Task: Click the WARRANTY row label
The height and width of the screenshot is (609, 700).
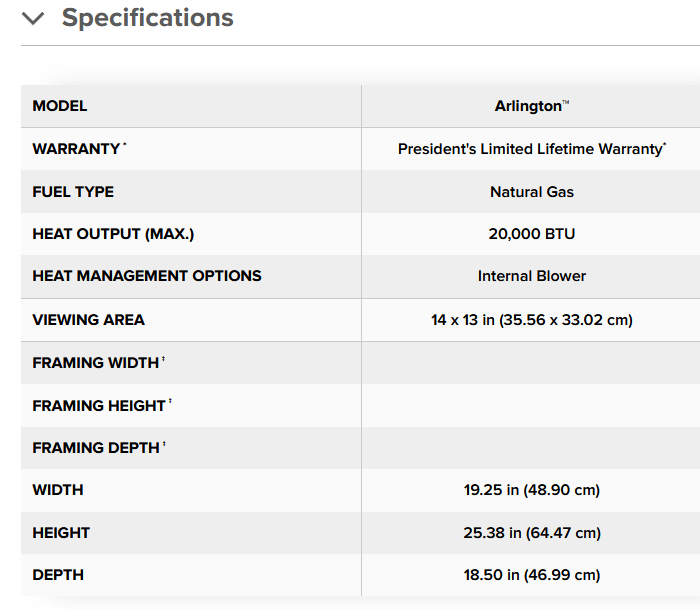Action: pyautogui.click(x=79, y=148)
